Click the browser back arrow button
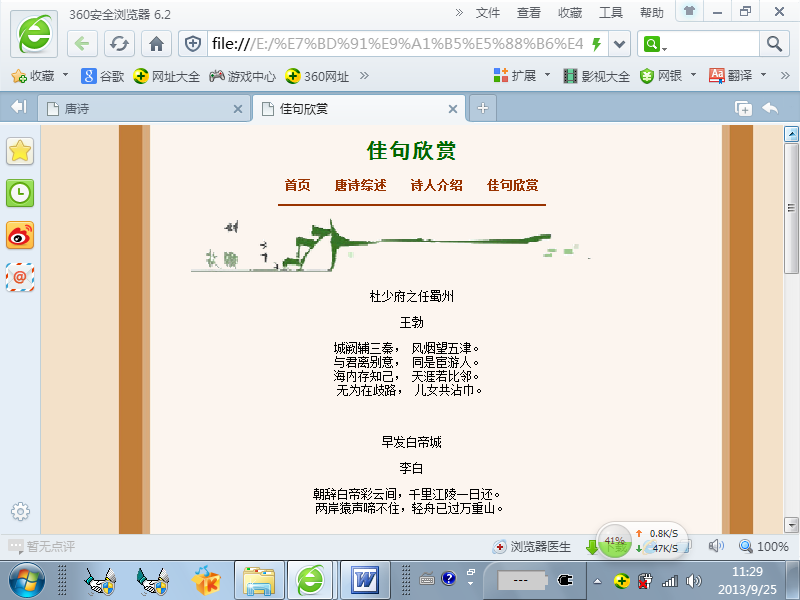This screenshot has width=800, height=600. [x=83, y=44]
